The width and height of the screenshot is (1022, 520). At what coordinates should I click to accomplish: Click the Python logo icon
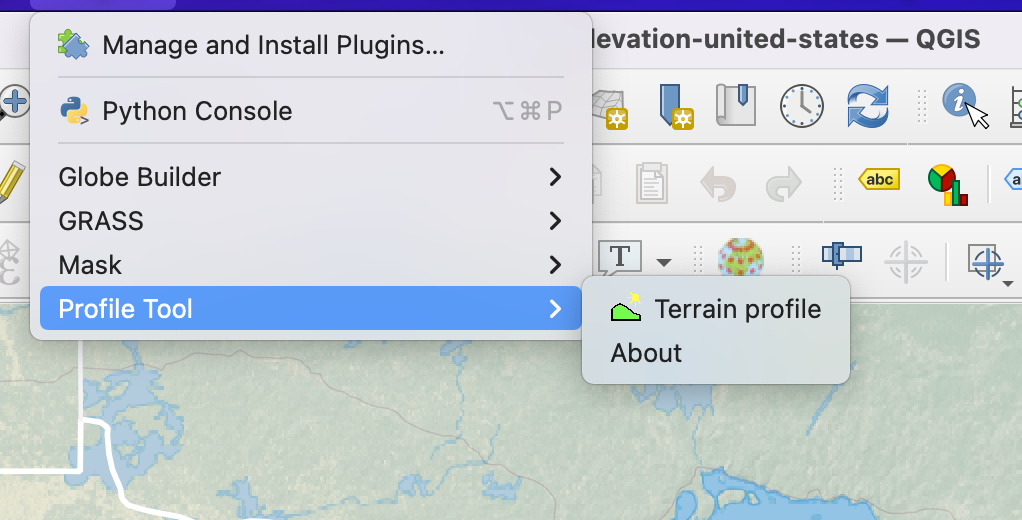coord(74,111)
